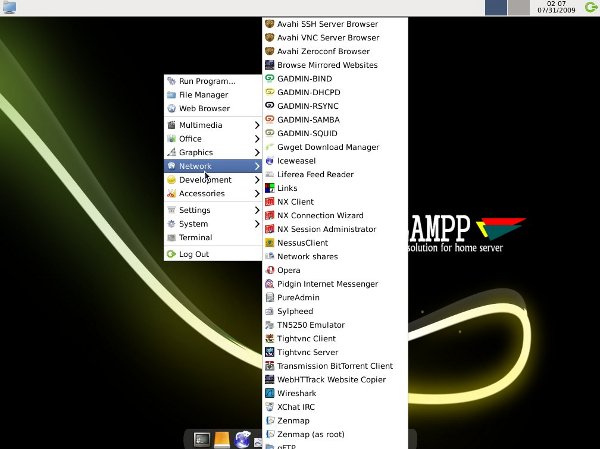Screen dimensions: 600x449
Task: Expand the Multimedia submenu arrow
Action: tap(257, 125)
